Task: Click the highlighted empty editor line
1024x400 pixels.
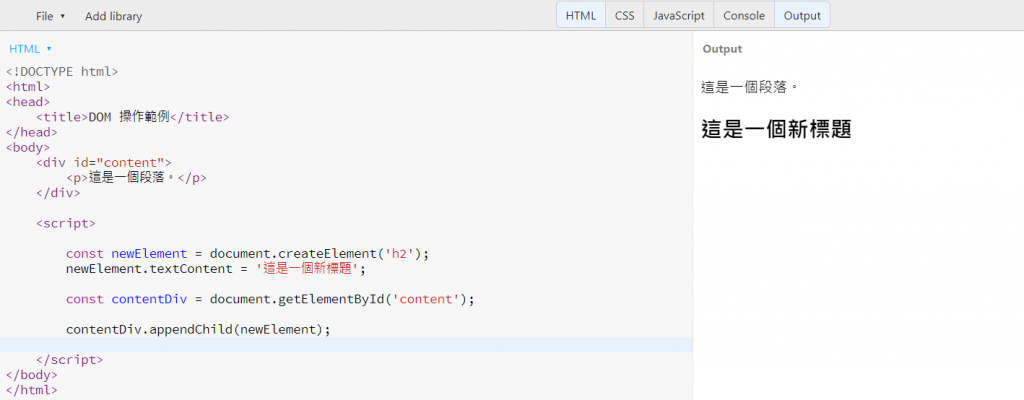Action: (346, 344)
